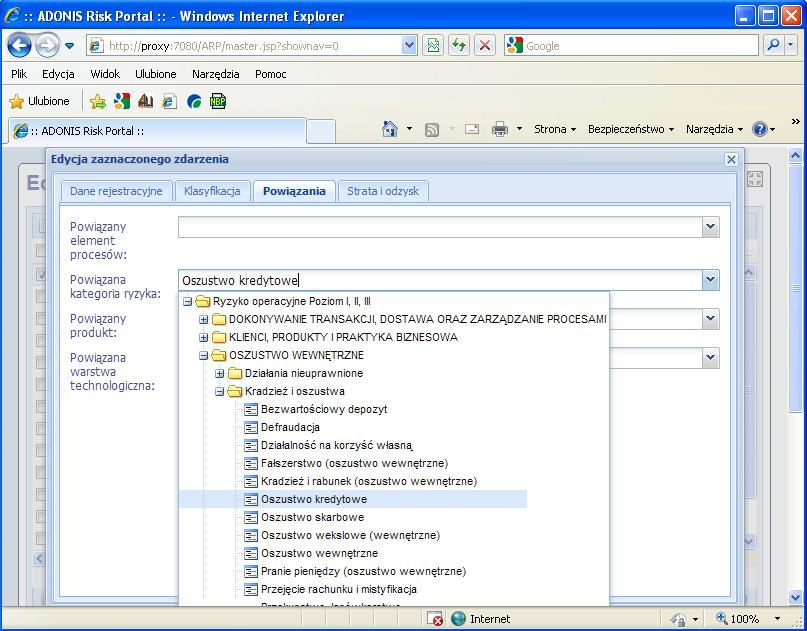Select Oszustwo kredytowe tree item
807x631 pixels.
coord(314,499)
